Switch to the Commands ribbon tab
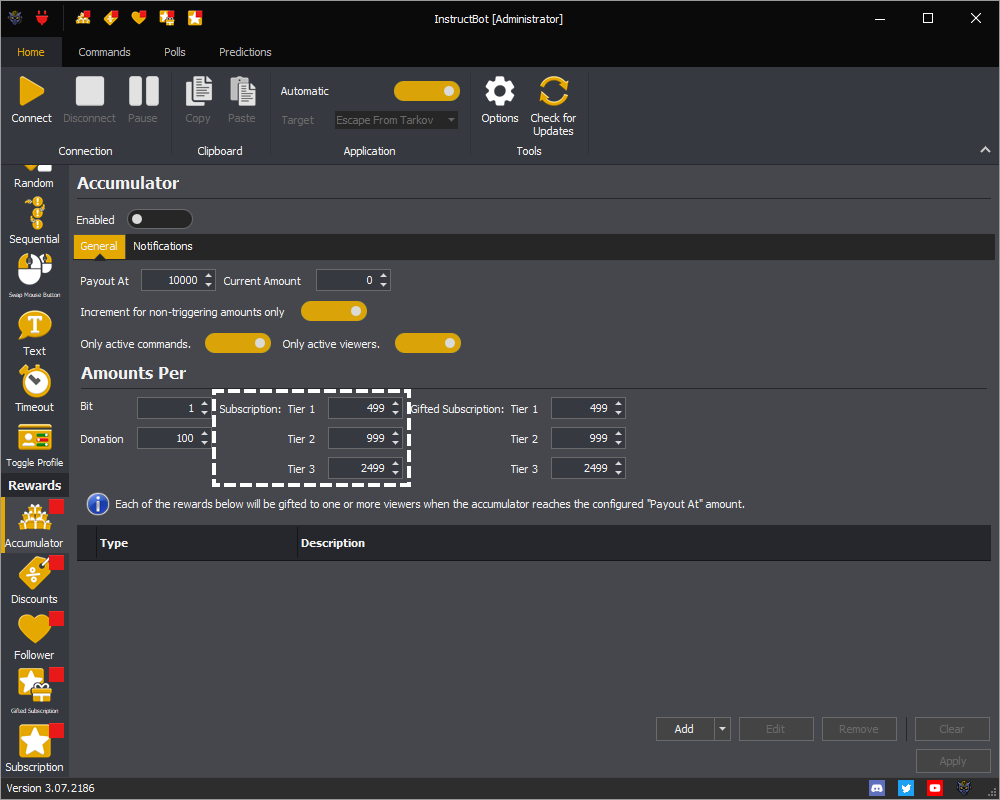 tap(105, 52)
